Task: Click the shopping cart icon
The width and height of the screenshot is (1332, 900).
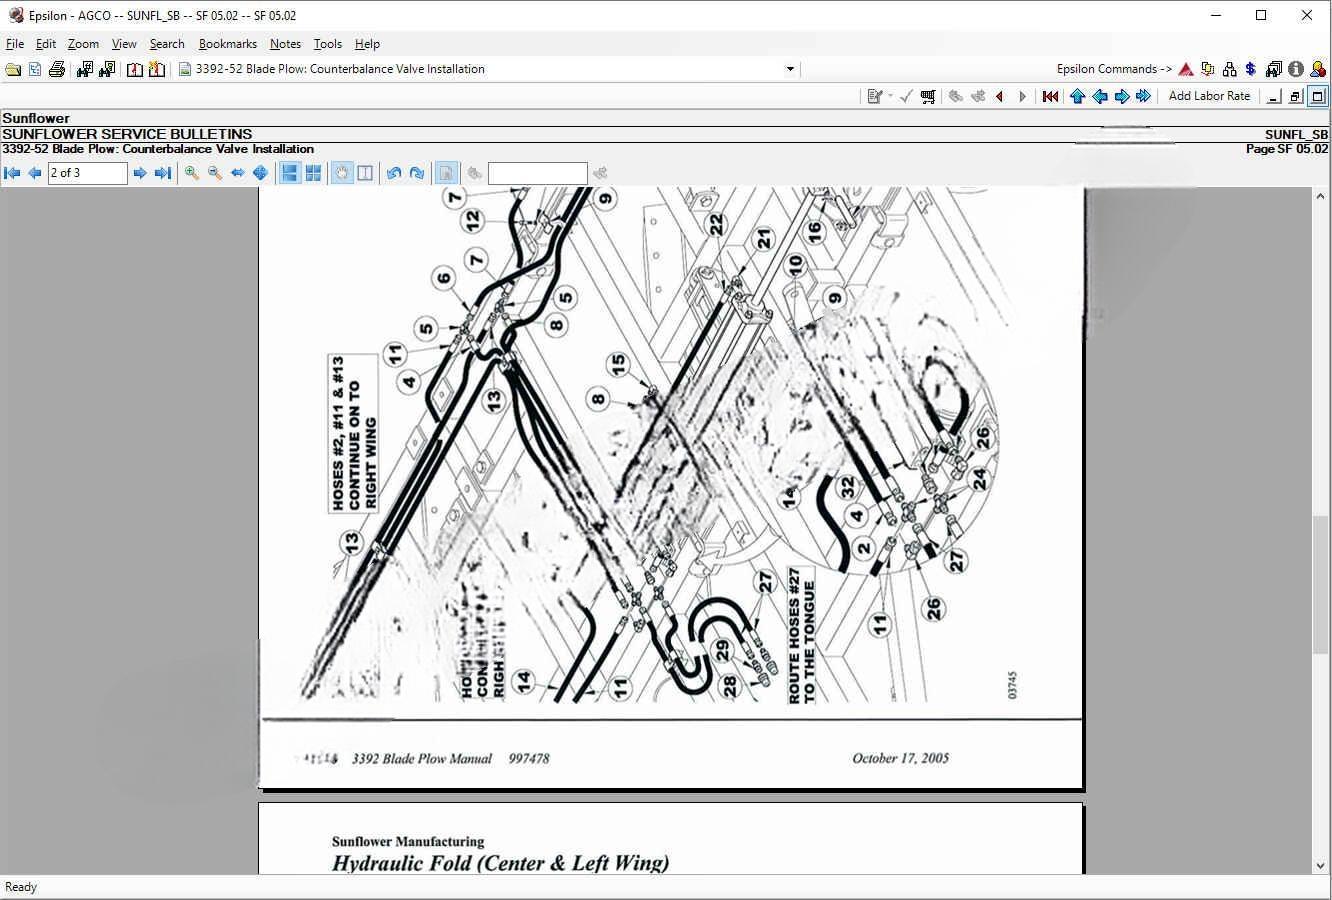Action: [x=928, y=96]
